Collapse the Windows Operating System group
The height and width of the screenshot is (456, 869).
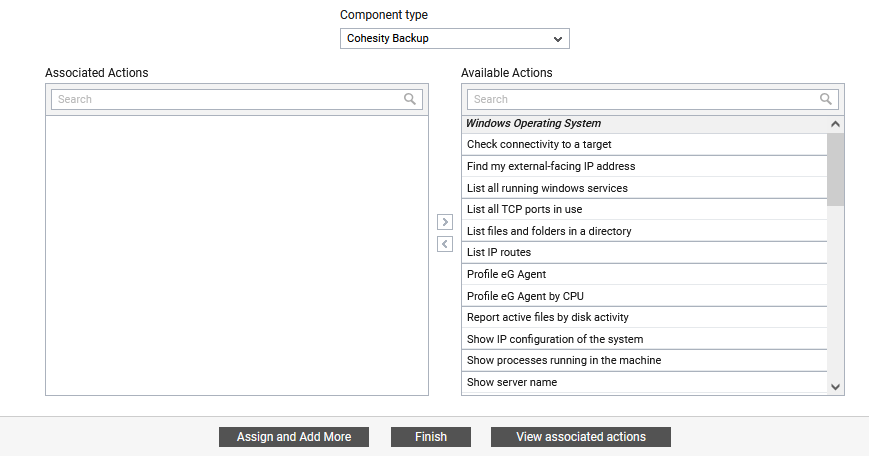point(645,124)
